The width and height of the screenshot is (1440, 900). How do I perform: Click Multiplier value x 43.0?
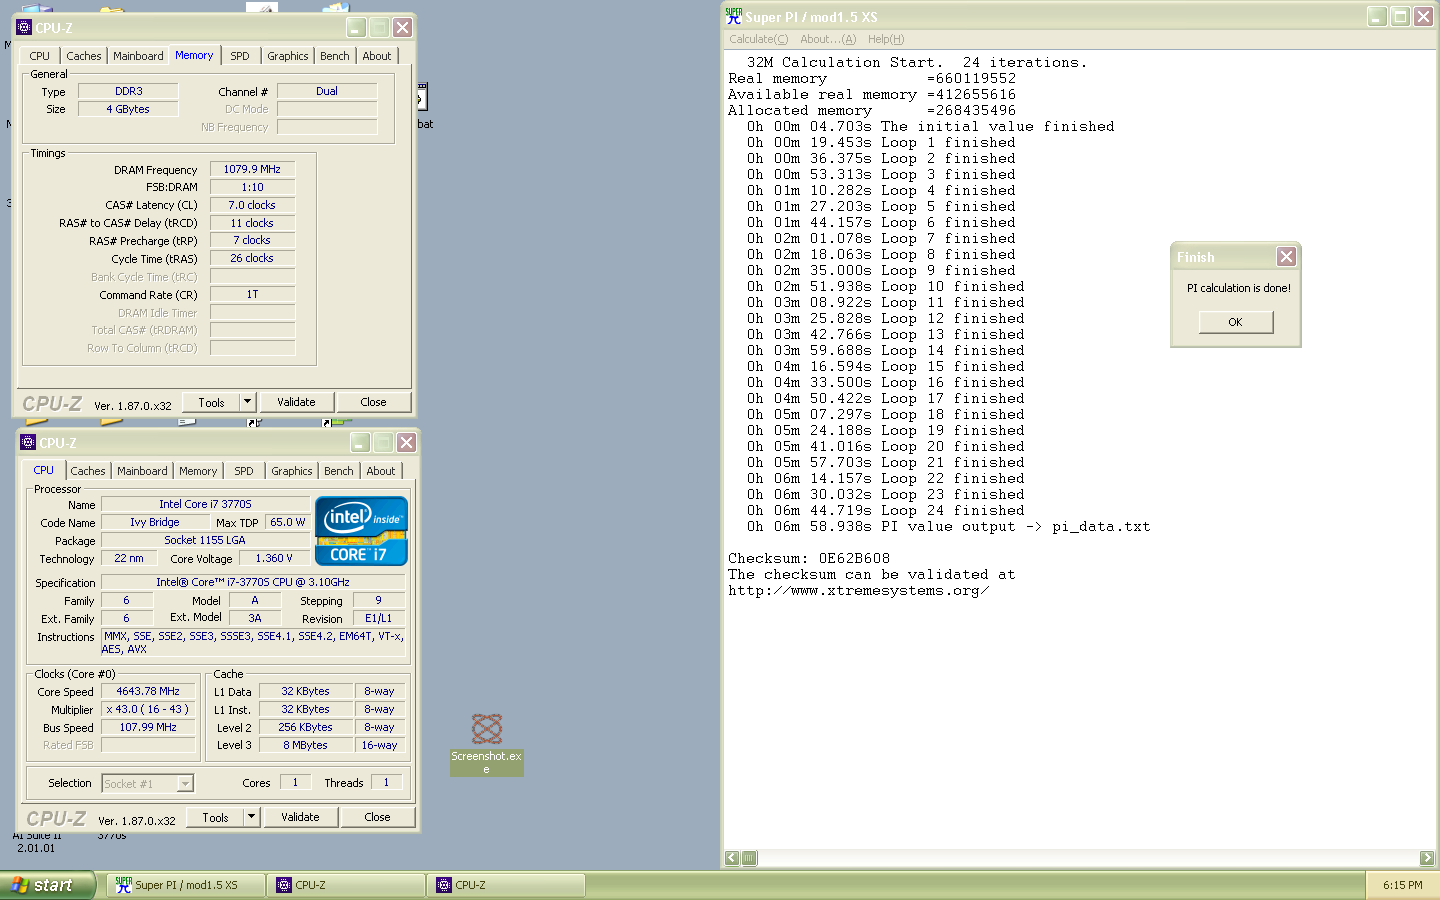pos(148,709)
